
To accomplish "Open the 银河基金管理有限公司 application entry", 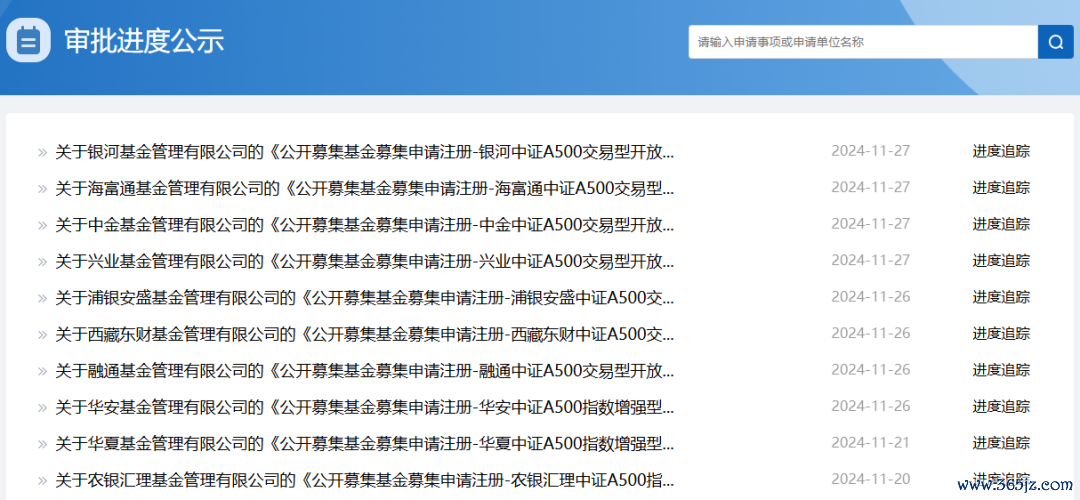I will [x=364, y=152].
